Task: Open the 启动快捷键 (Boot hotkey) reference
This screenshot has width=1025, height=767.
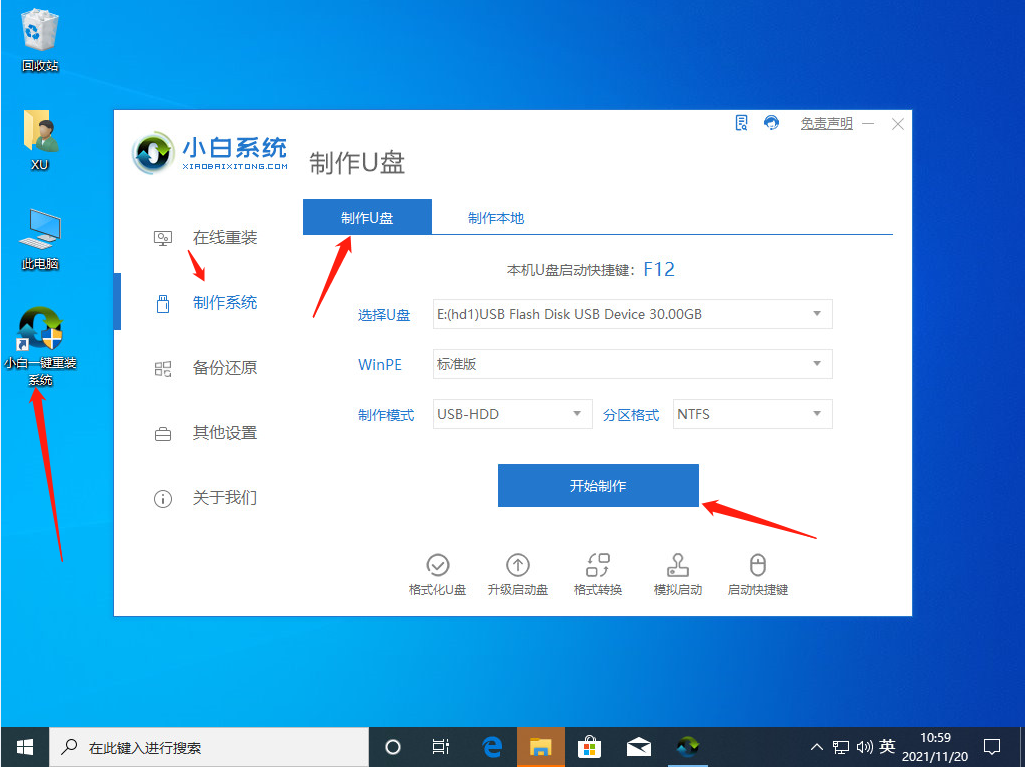Action: pos(757,572)
